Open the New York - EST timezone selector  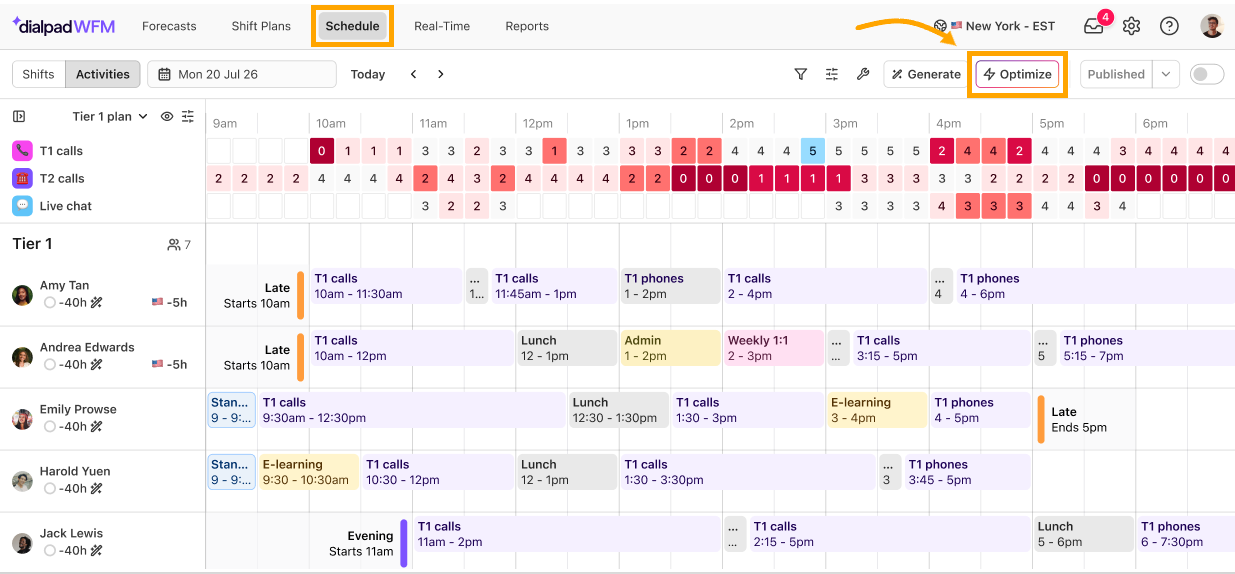point(995,26)
